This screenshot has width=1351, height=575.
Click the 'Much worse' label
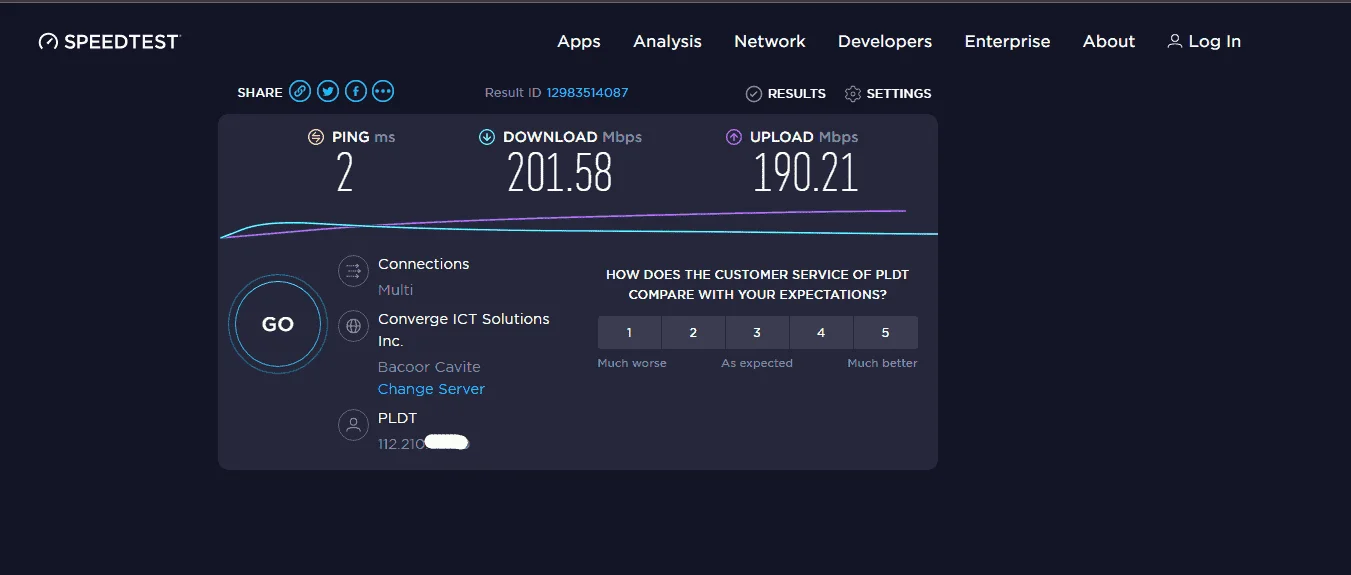pyautogui.click(x=632, y=363)
